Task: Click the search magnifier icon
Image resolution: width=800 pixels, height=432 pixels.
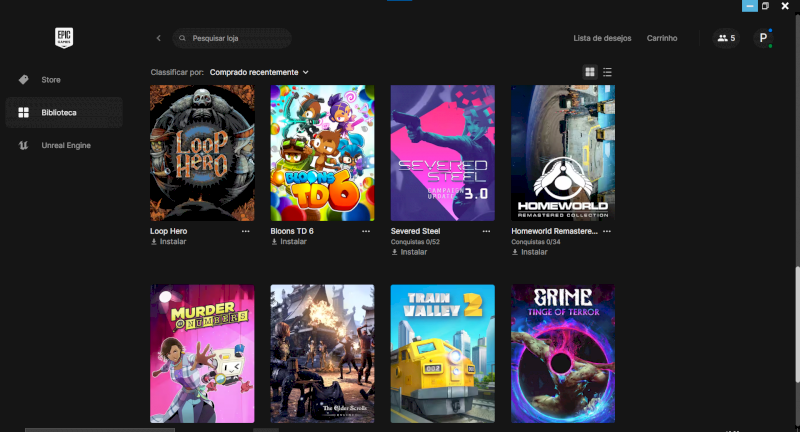Action: coord(182,38)
